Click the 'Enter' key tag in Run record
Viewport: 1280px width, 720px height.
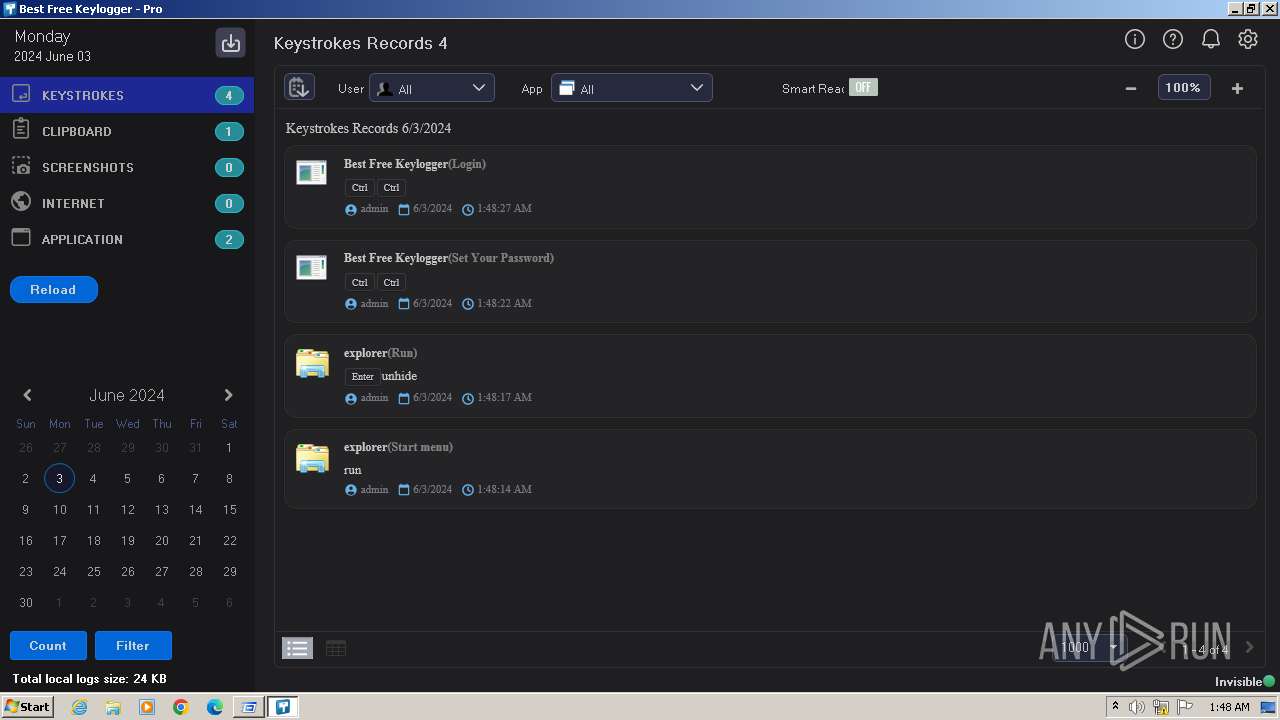coord(362,377)
